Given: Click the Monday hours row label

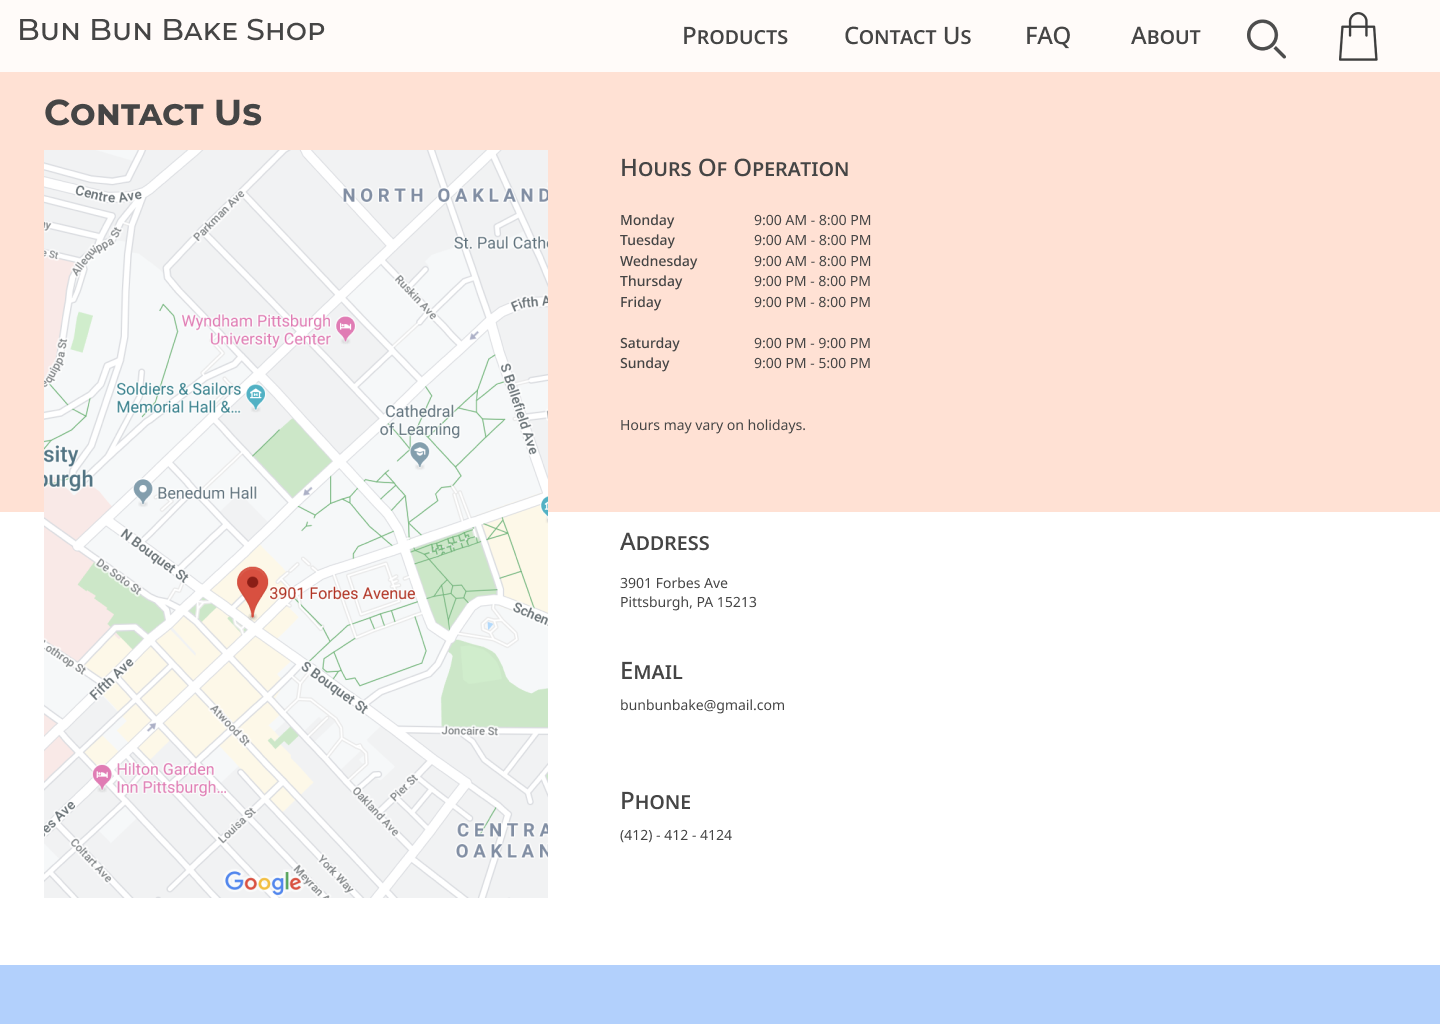Looking at the screenshot, I should click(647, 220).
